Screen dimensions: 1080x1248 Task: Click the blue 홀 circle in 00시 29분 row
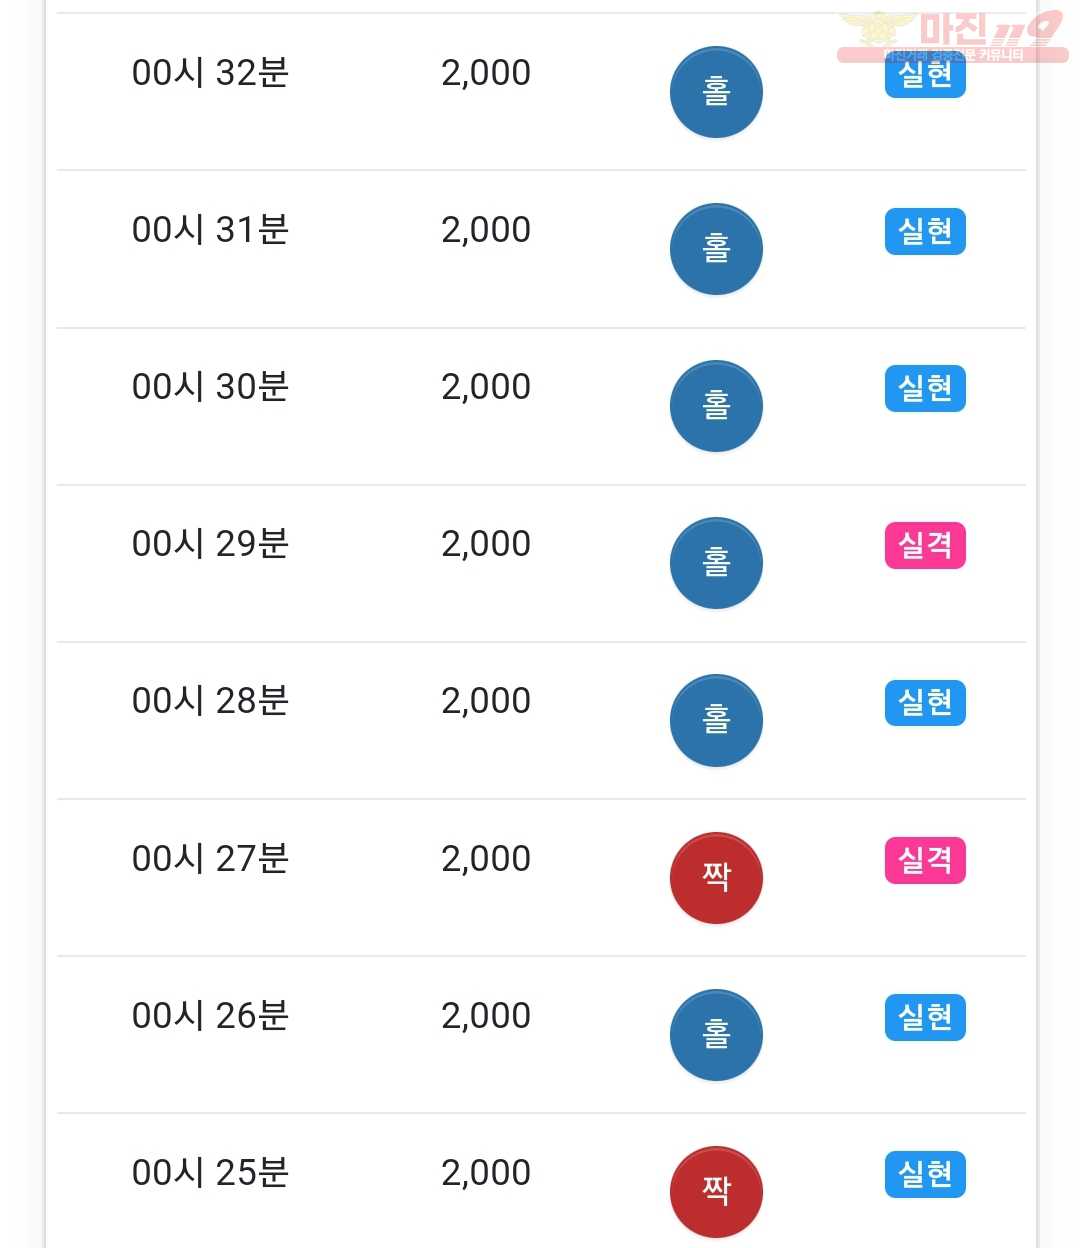tap(716, 563)
